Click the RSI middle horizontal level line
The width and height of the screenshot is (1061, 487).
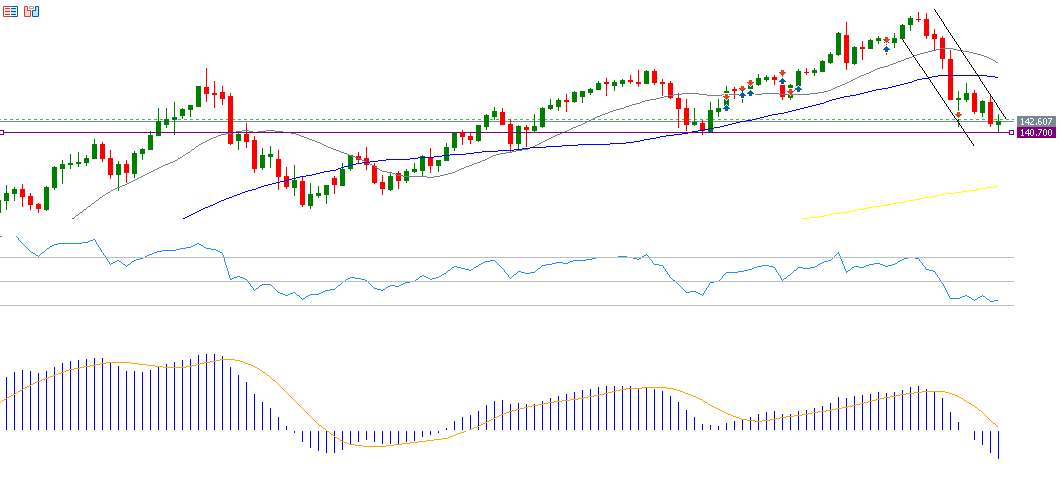click(x=500, y=281)
